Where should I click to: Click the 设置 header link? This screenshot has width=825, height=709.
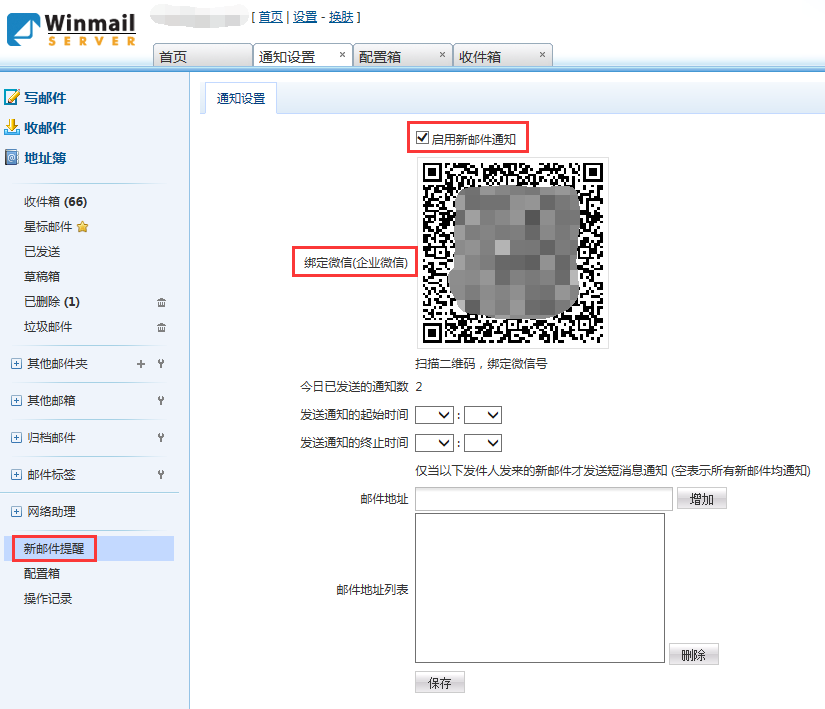click(x=305, y=17)
